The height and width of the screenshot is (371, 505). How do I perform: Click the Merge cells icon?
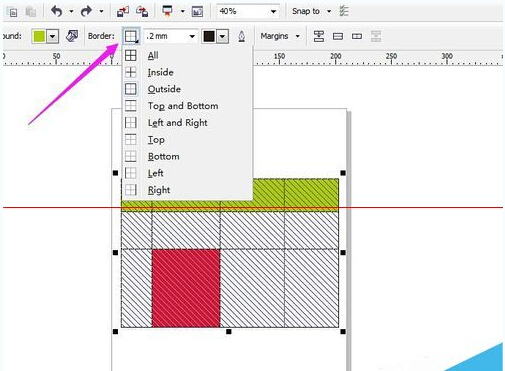(319, 36)
